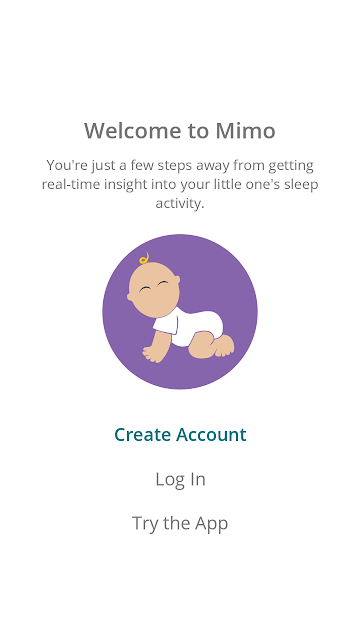Tap the Create Account link
The image size is (360, 640).
[180, 434]
